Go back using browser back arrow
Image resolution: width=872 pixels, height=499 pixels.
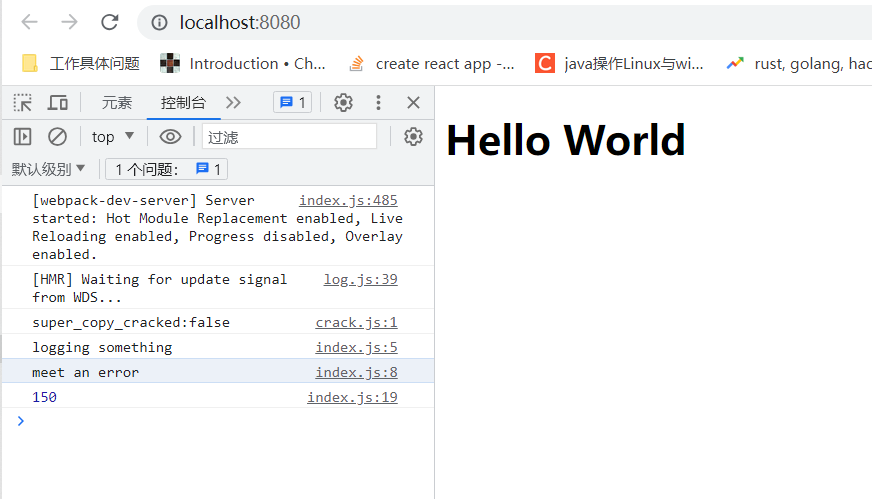pyautogui.click(x=29, y=22)
